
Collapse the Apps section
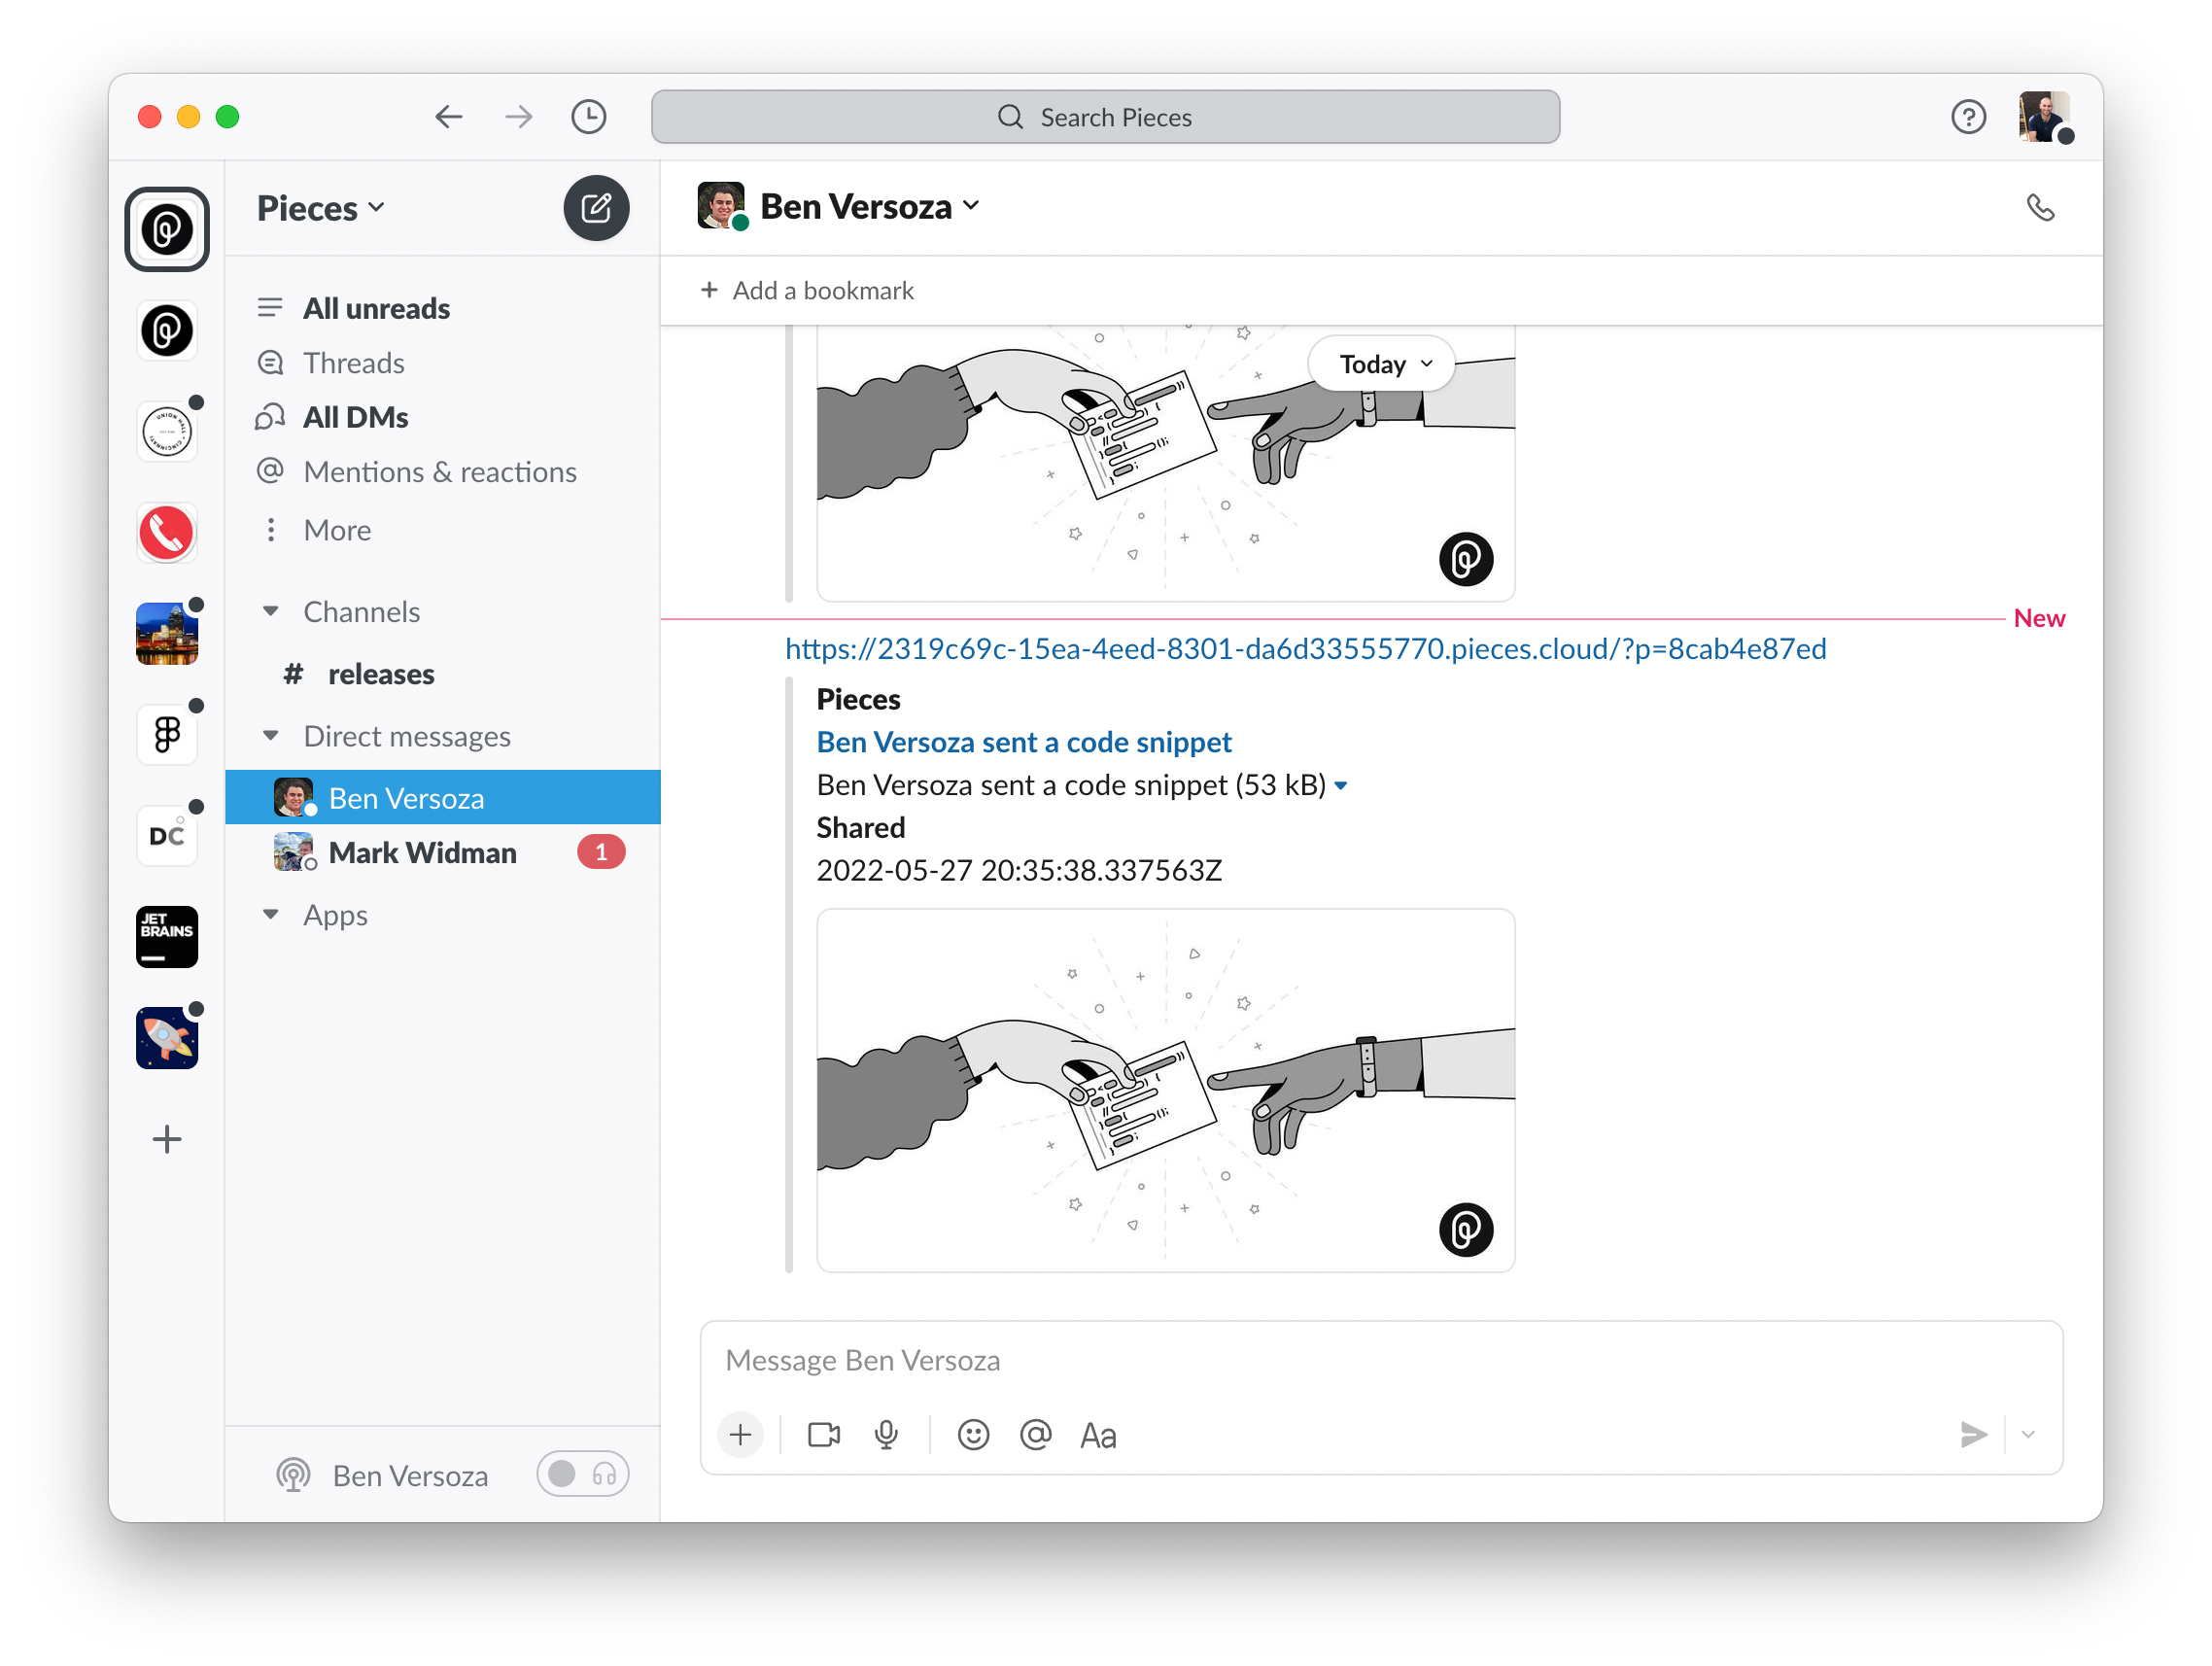[x=270, y=915]
